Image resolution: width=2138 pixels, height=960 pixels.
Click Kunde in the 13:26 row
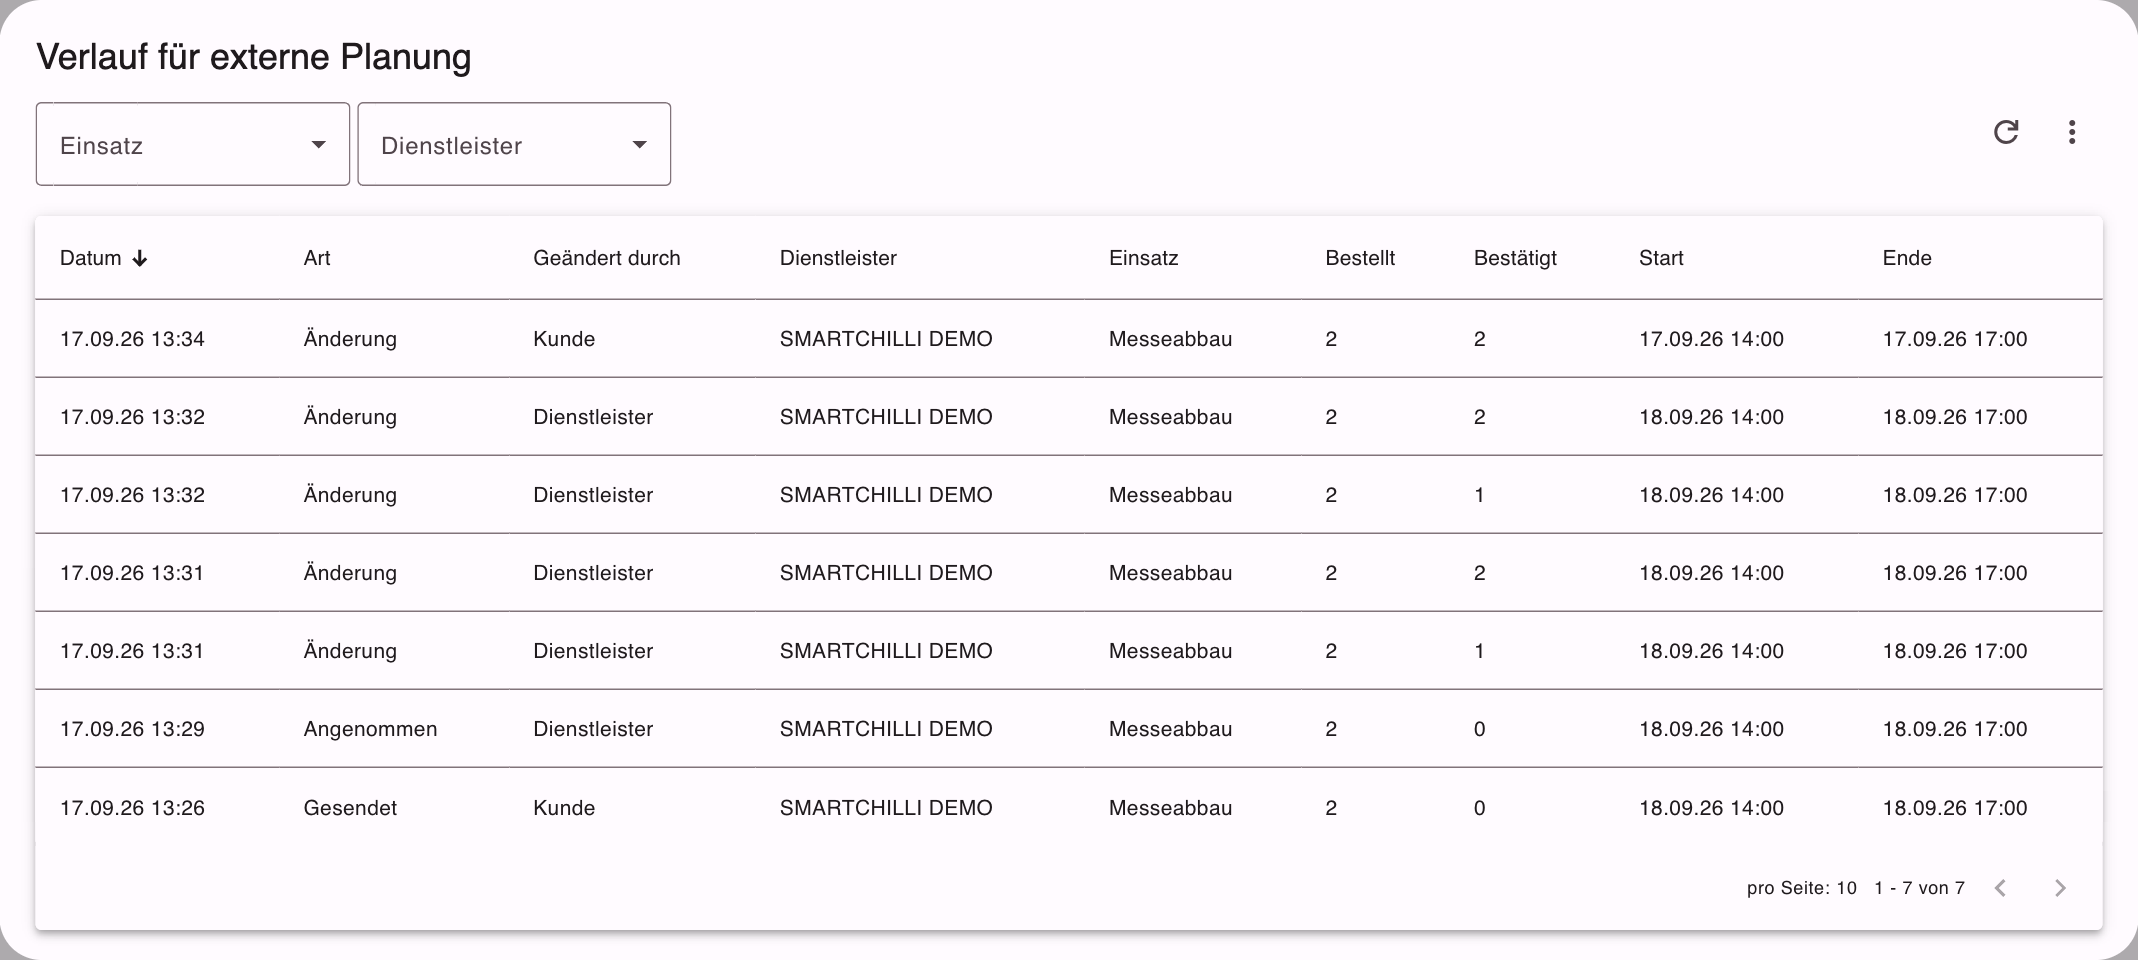[564, 808]
